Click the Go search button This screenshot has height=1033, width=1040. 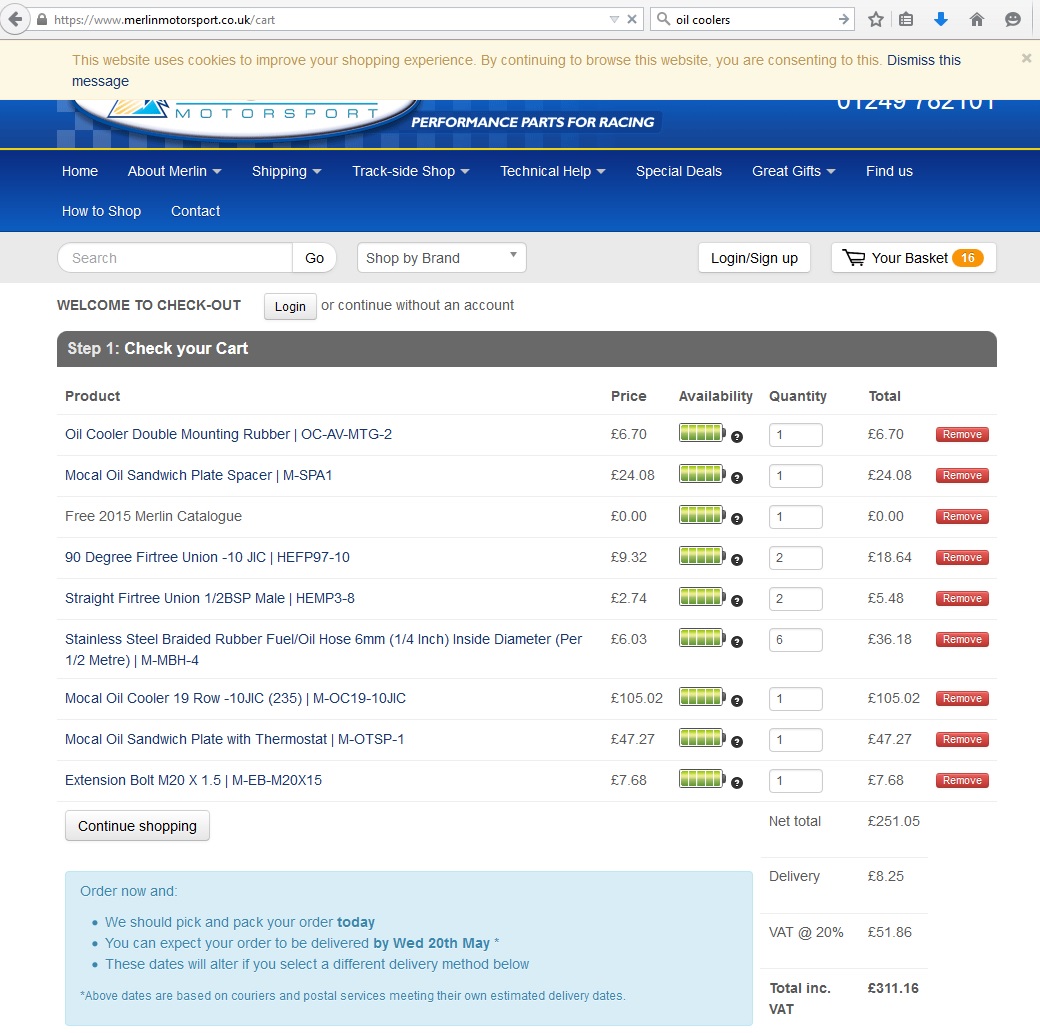point(314,258)
